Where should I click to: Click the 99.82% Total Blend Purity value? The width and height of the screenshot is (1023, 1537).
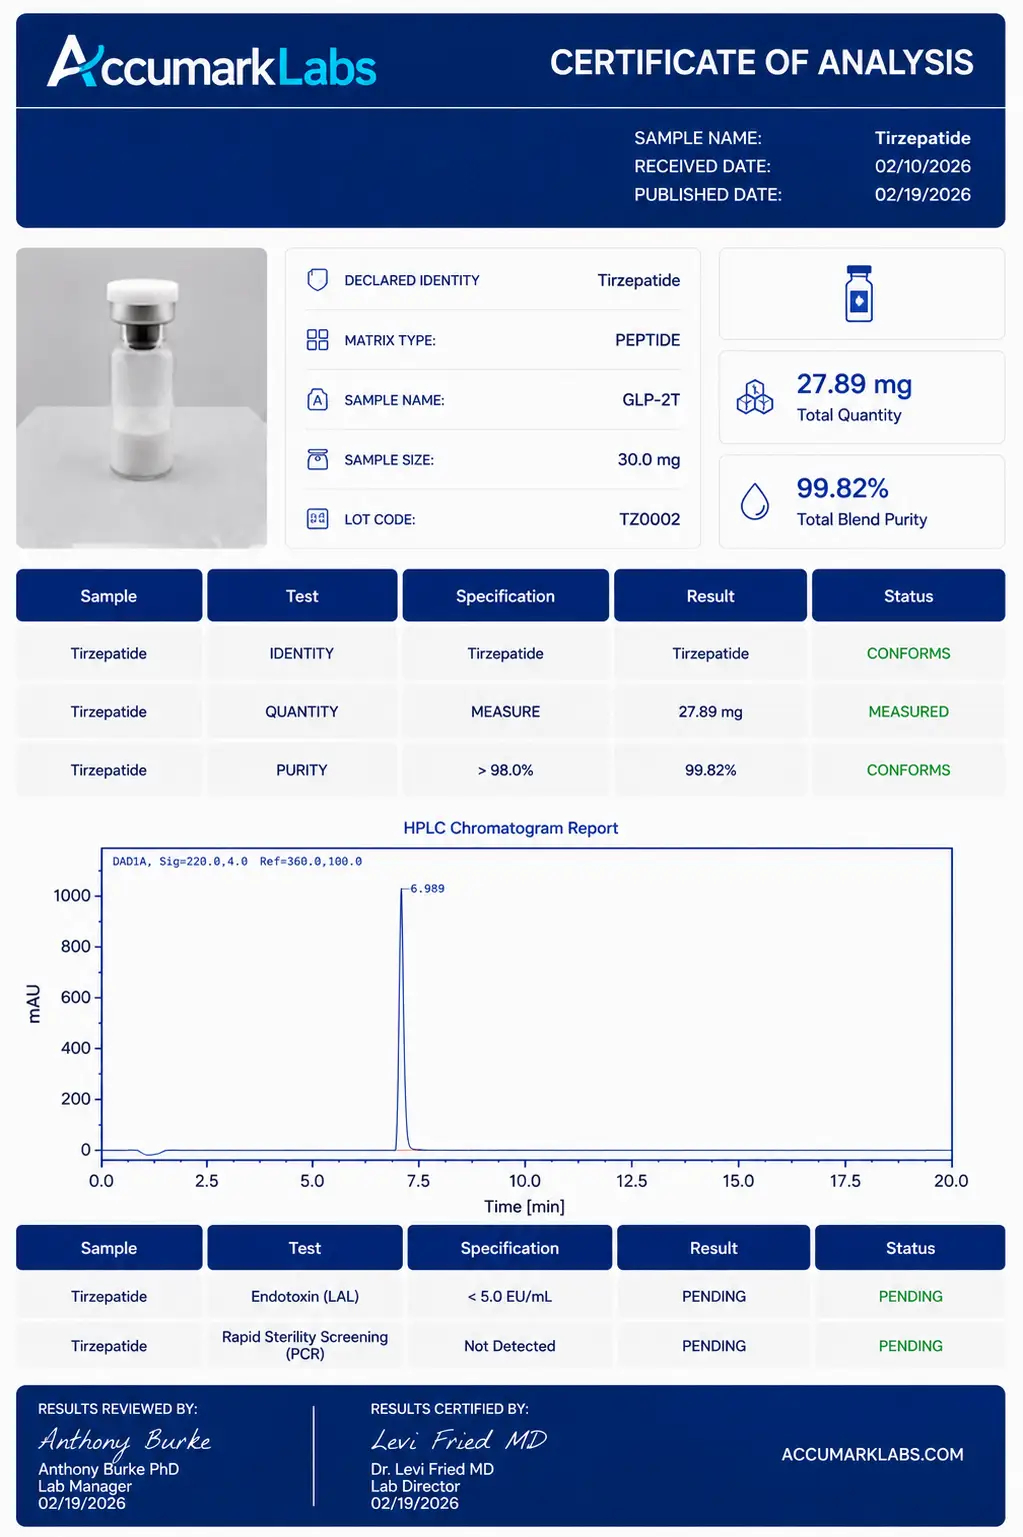(x=842, y=488)
